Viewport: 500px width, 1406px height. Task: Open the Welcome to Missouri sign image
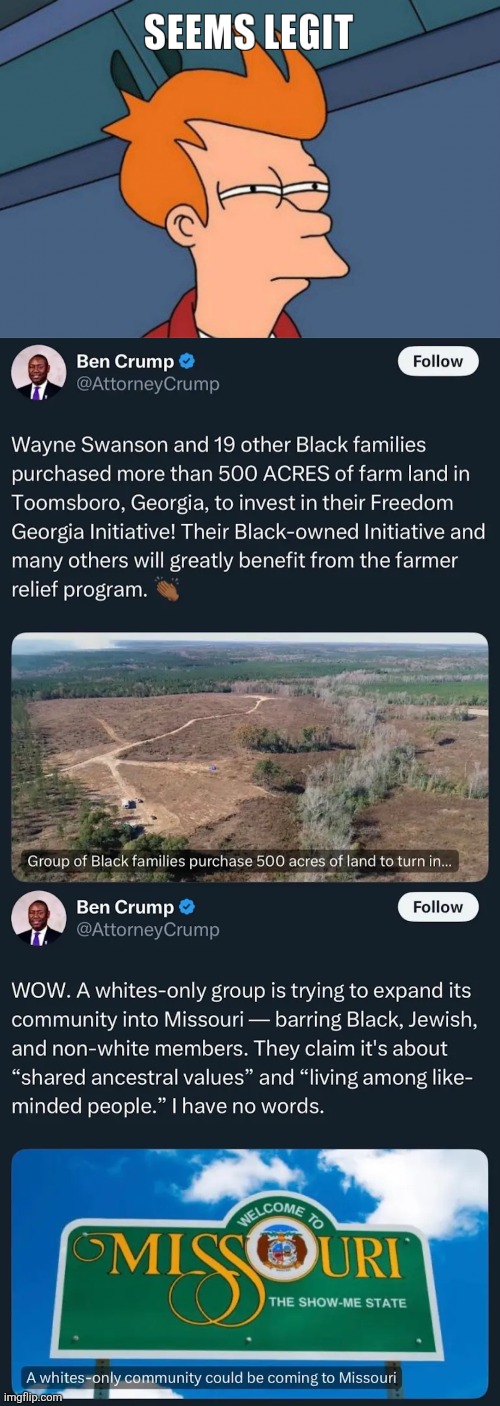(250, 1273)
